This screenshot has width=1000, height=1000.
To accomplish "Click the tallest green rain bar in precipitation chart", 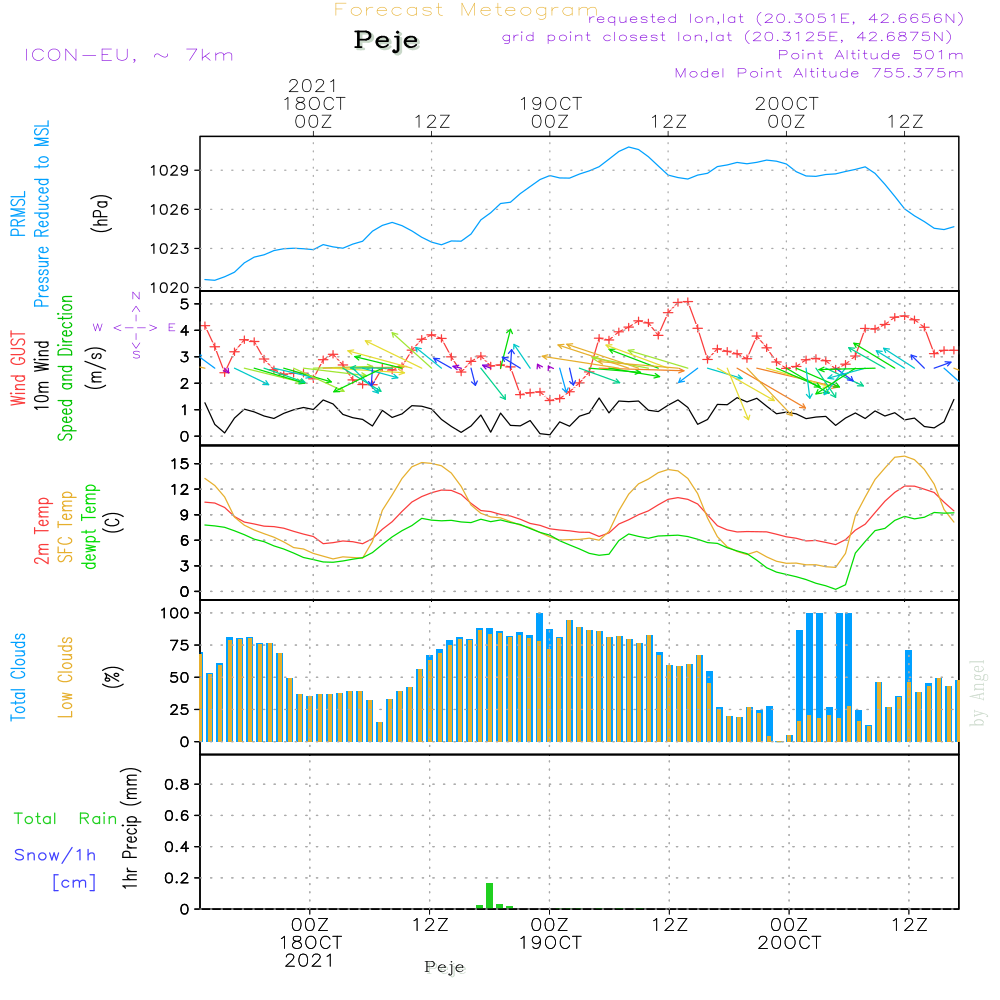I will tap(489, 896).
